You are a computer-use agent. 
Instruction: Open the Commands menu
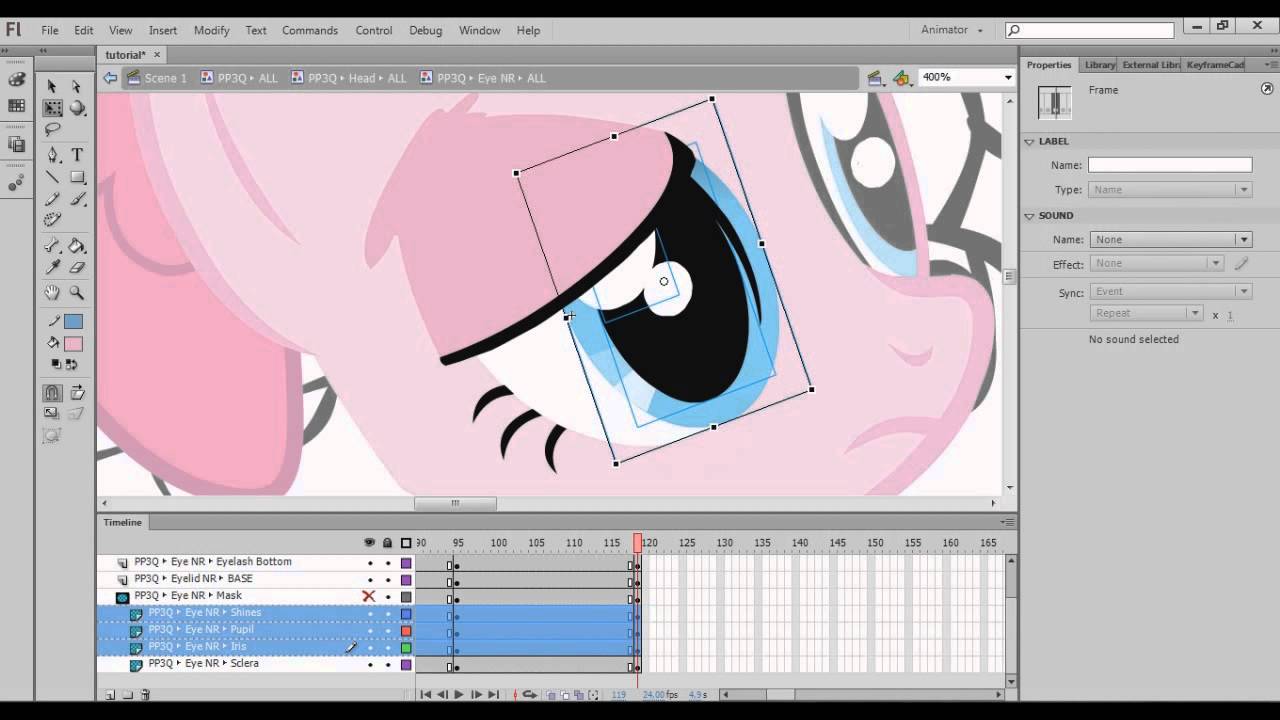310,30
